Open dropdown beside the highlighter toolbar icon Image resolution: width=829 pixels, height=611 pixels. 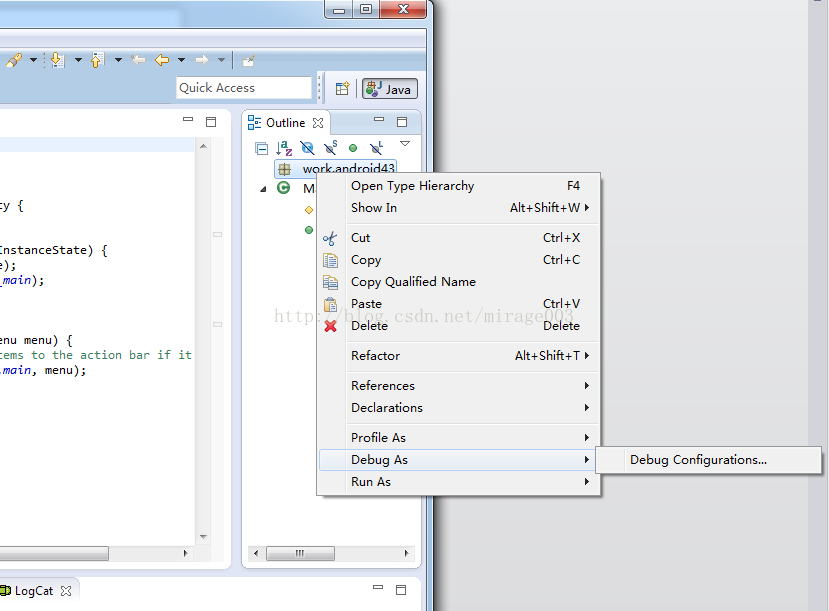tap(33, 60)
